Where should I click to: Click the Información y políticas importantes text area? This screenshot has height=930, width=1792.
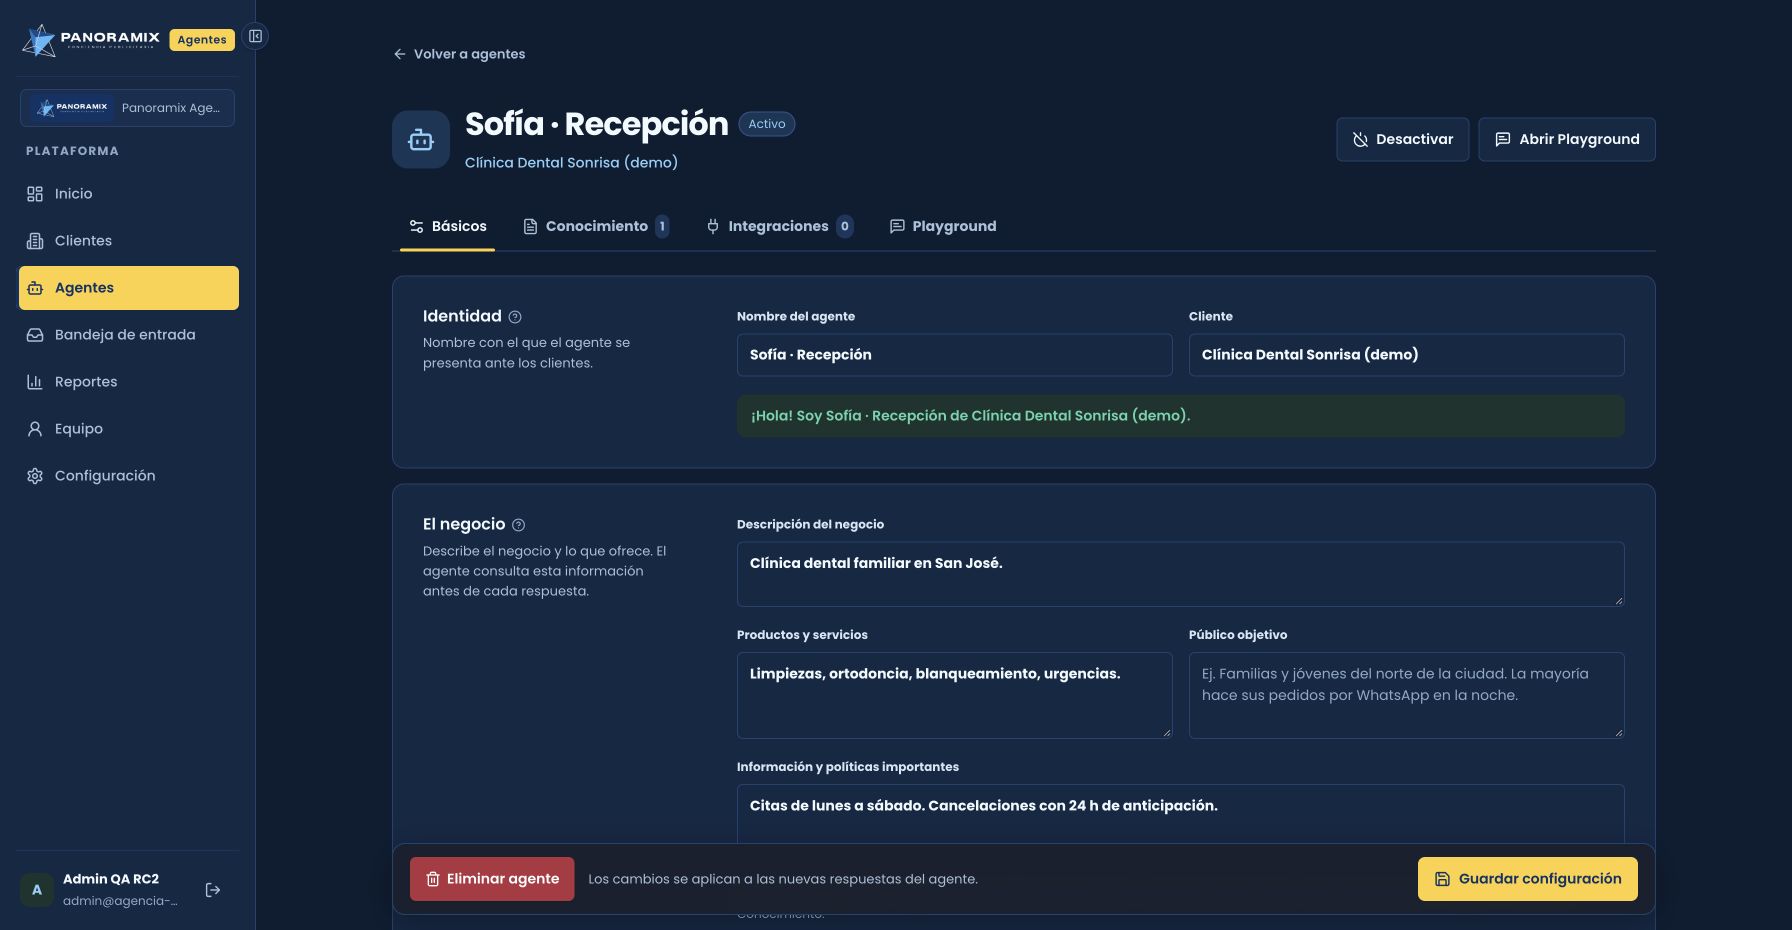(1181, 814)
